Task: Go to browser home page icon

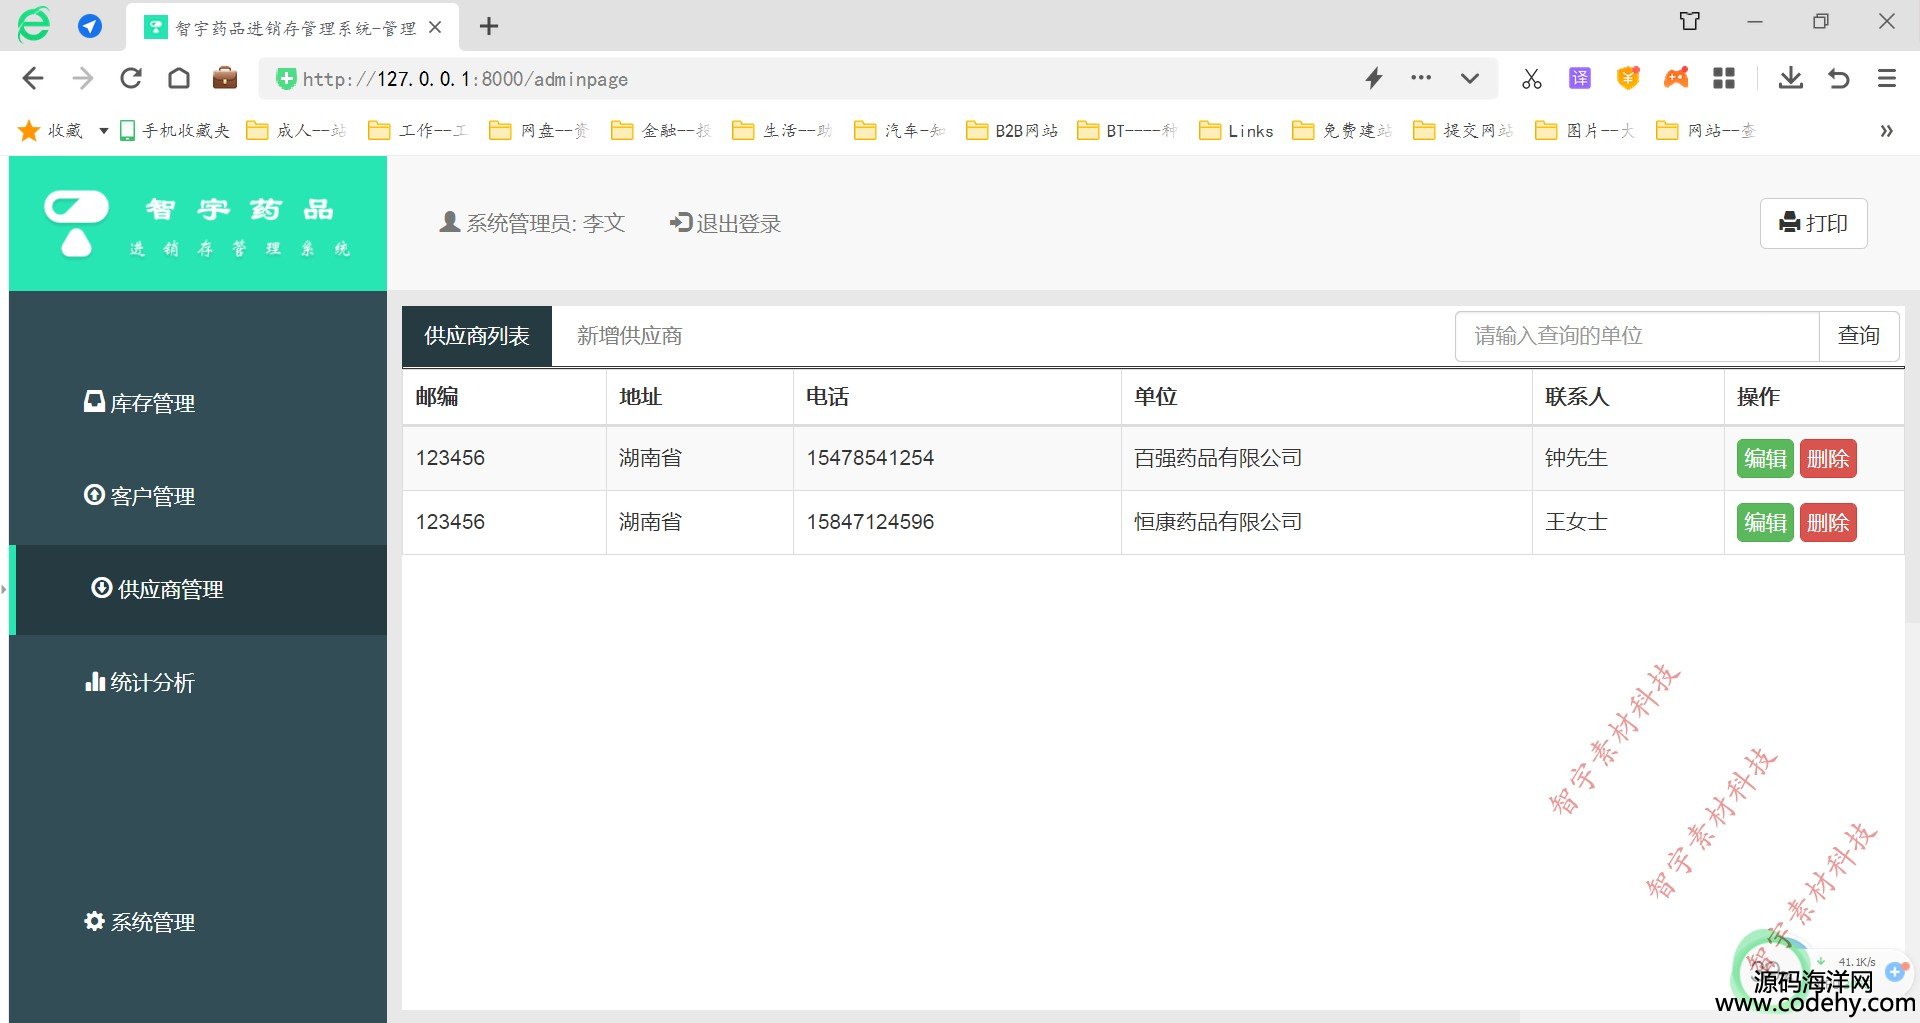Action: (179, 78)
